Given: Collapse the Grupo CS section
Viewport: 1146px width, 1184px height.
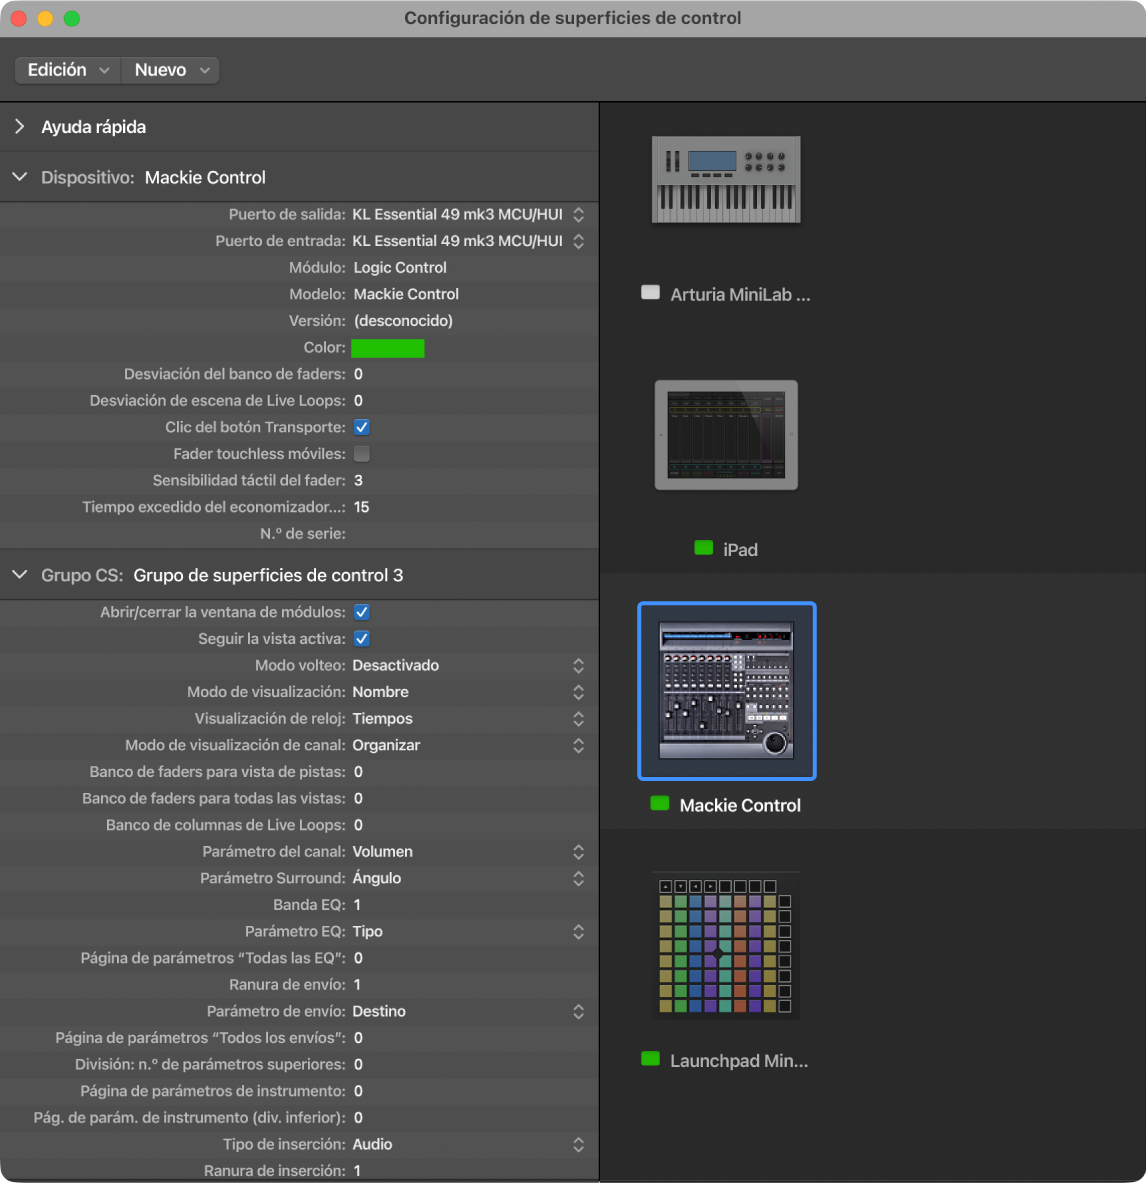Looking at the screenshot, I should point(20,575).
